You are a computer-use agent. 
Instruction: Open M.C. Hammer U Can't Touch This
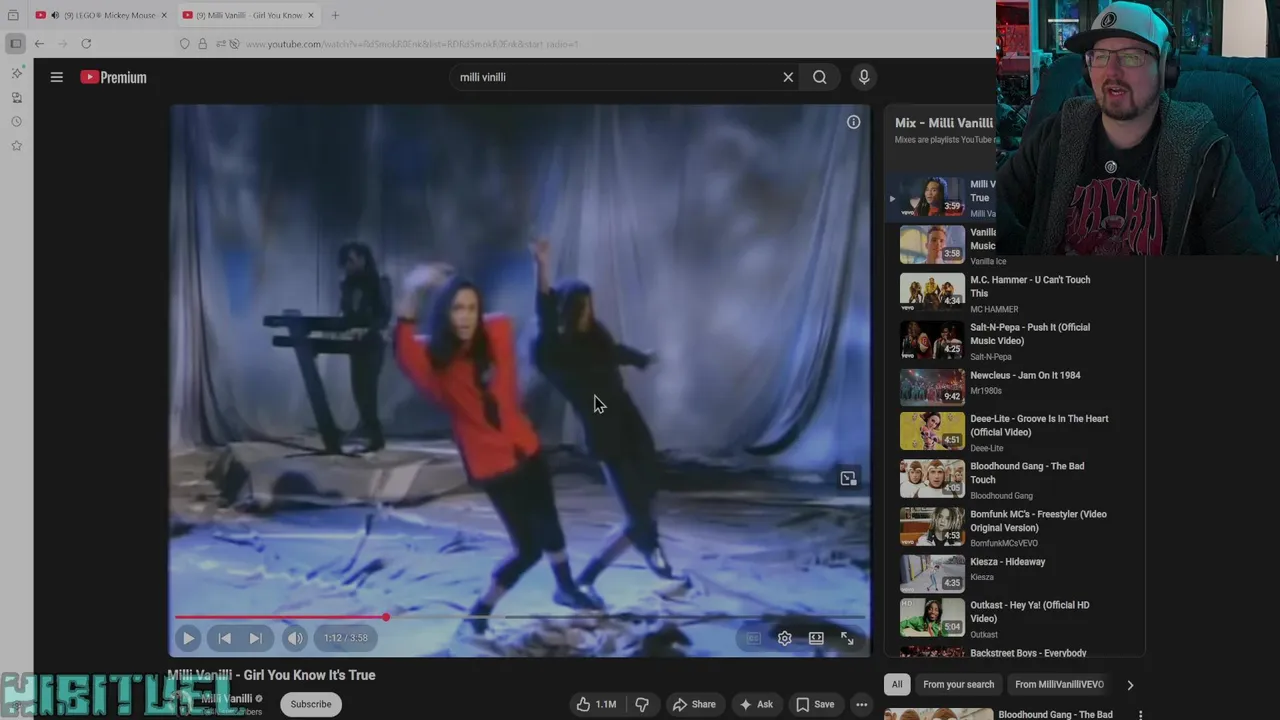tap(1030, 286)
